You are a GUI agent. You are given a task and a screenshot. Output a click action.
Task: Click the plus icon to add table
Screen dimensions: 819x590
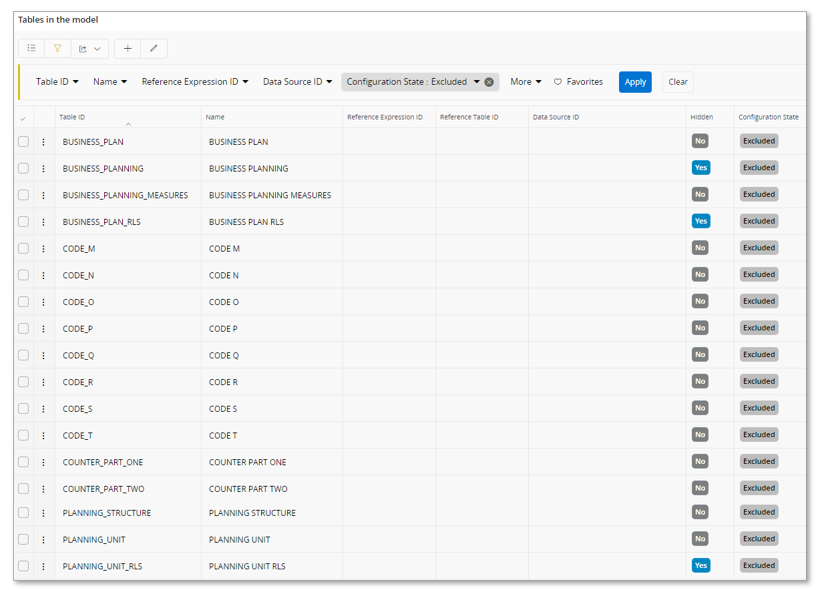[x=128, y=48]
